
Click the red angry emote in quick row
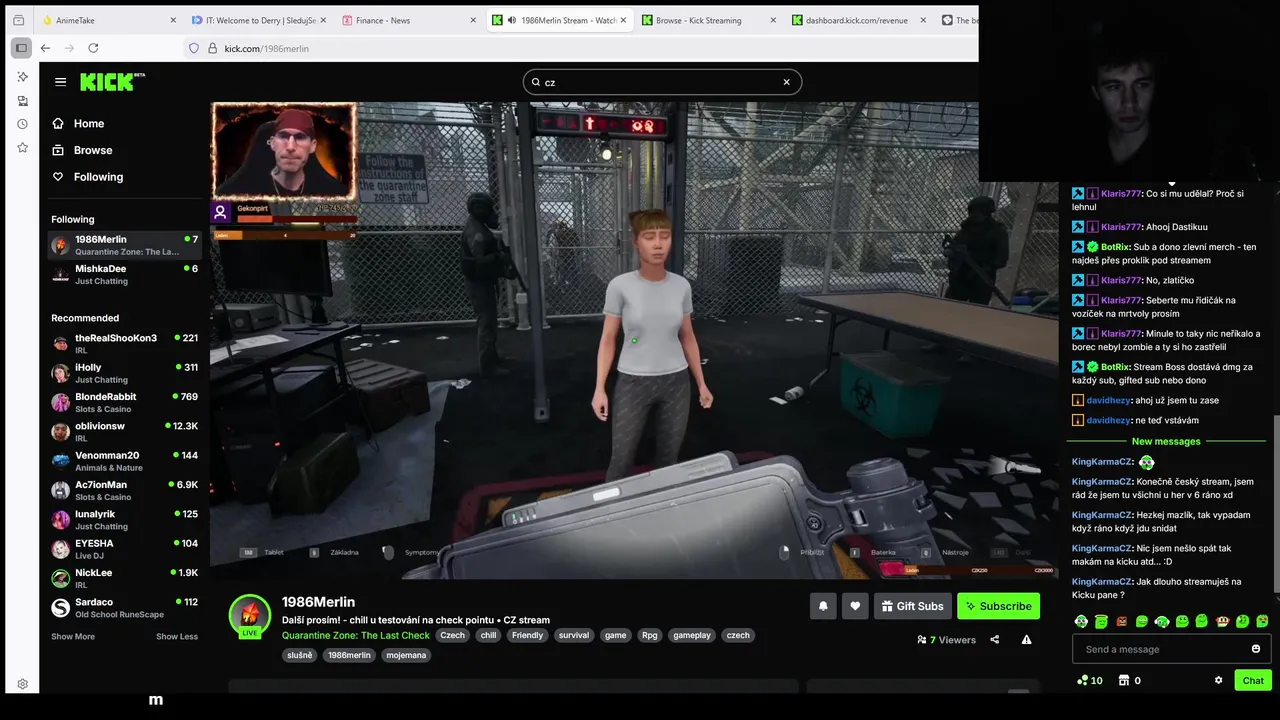pos(1121,621)
